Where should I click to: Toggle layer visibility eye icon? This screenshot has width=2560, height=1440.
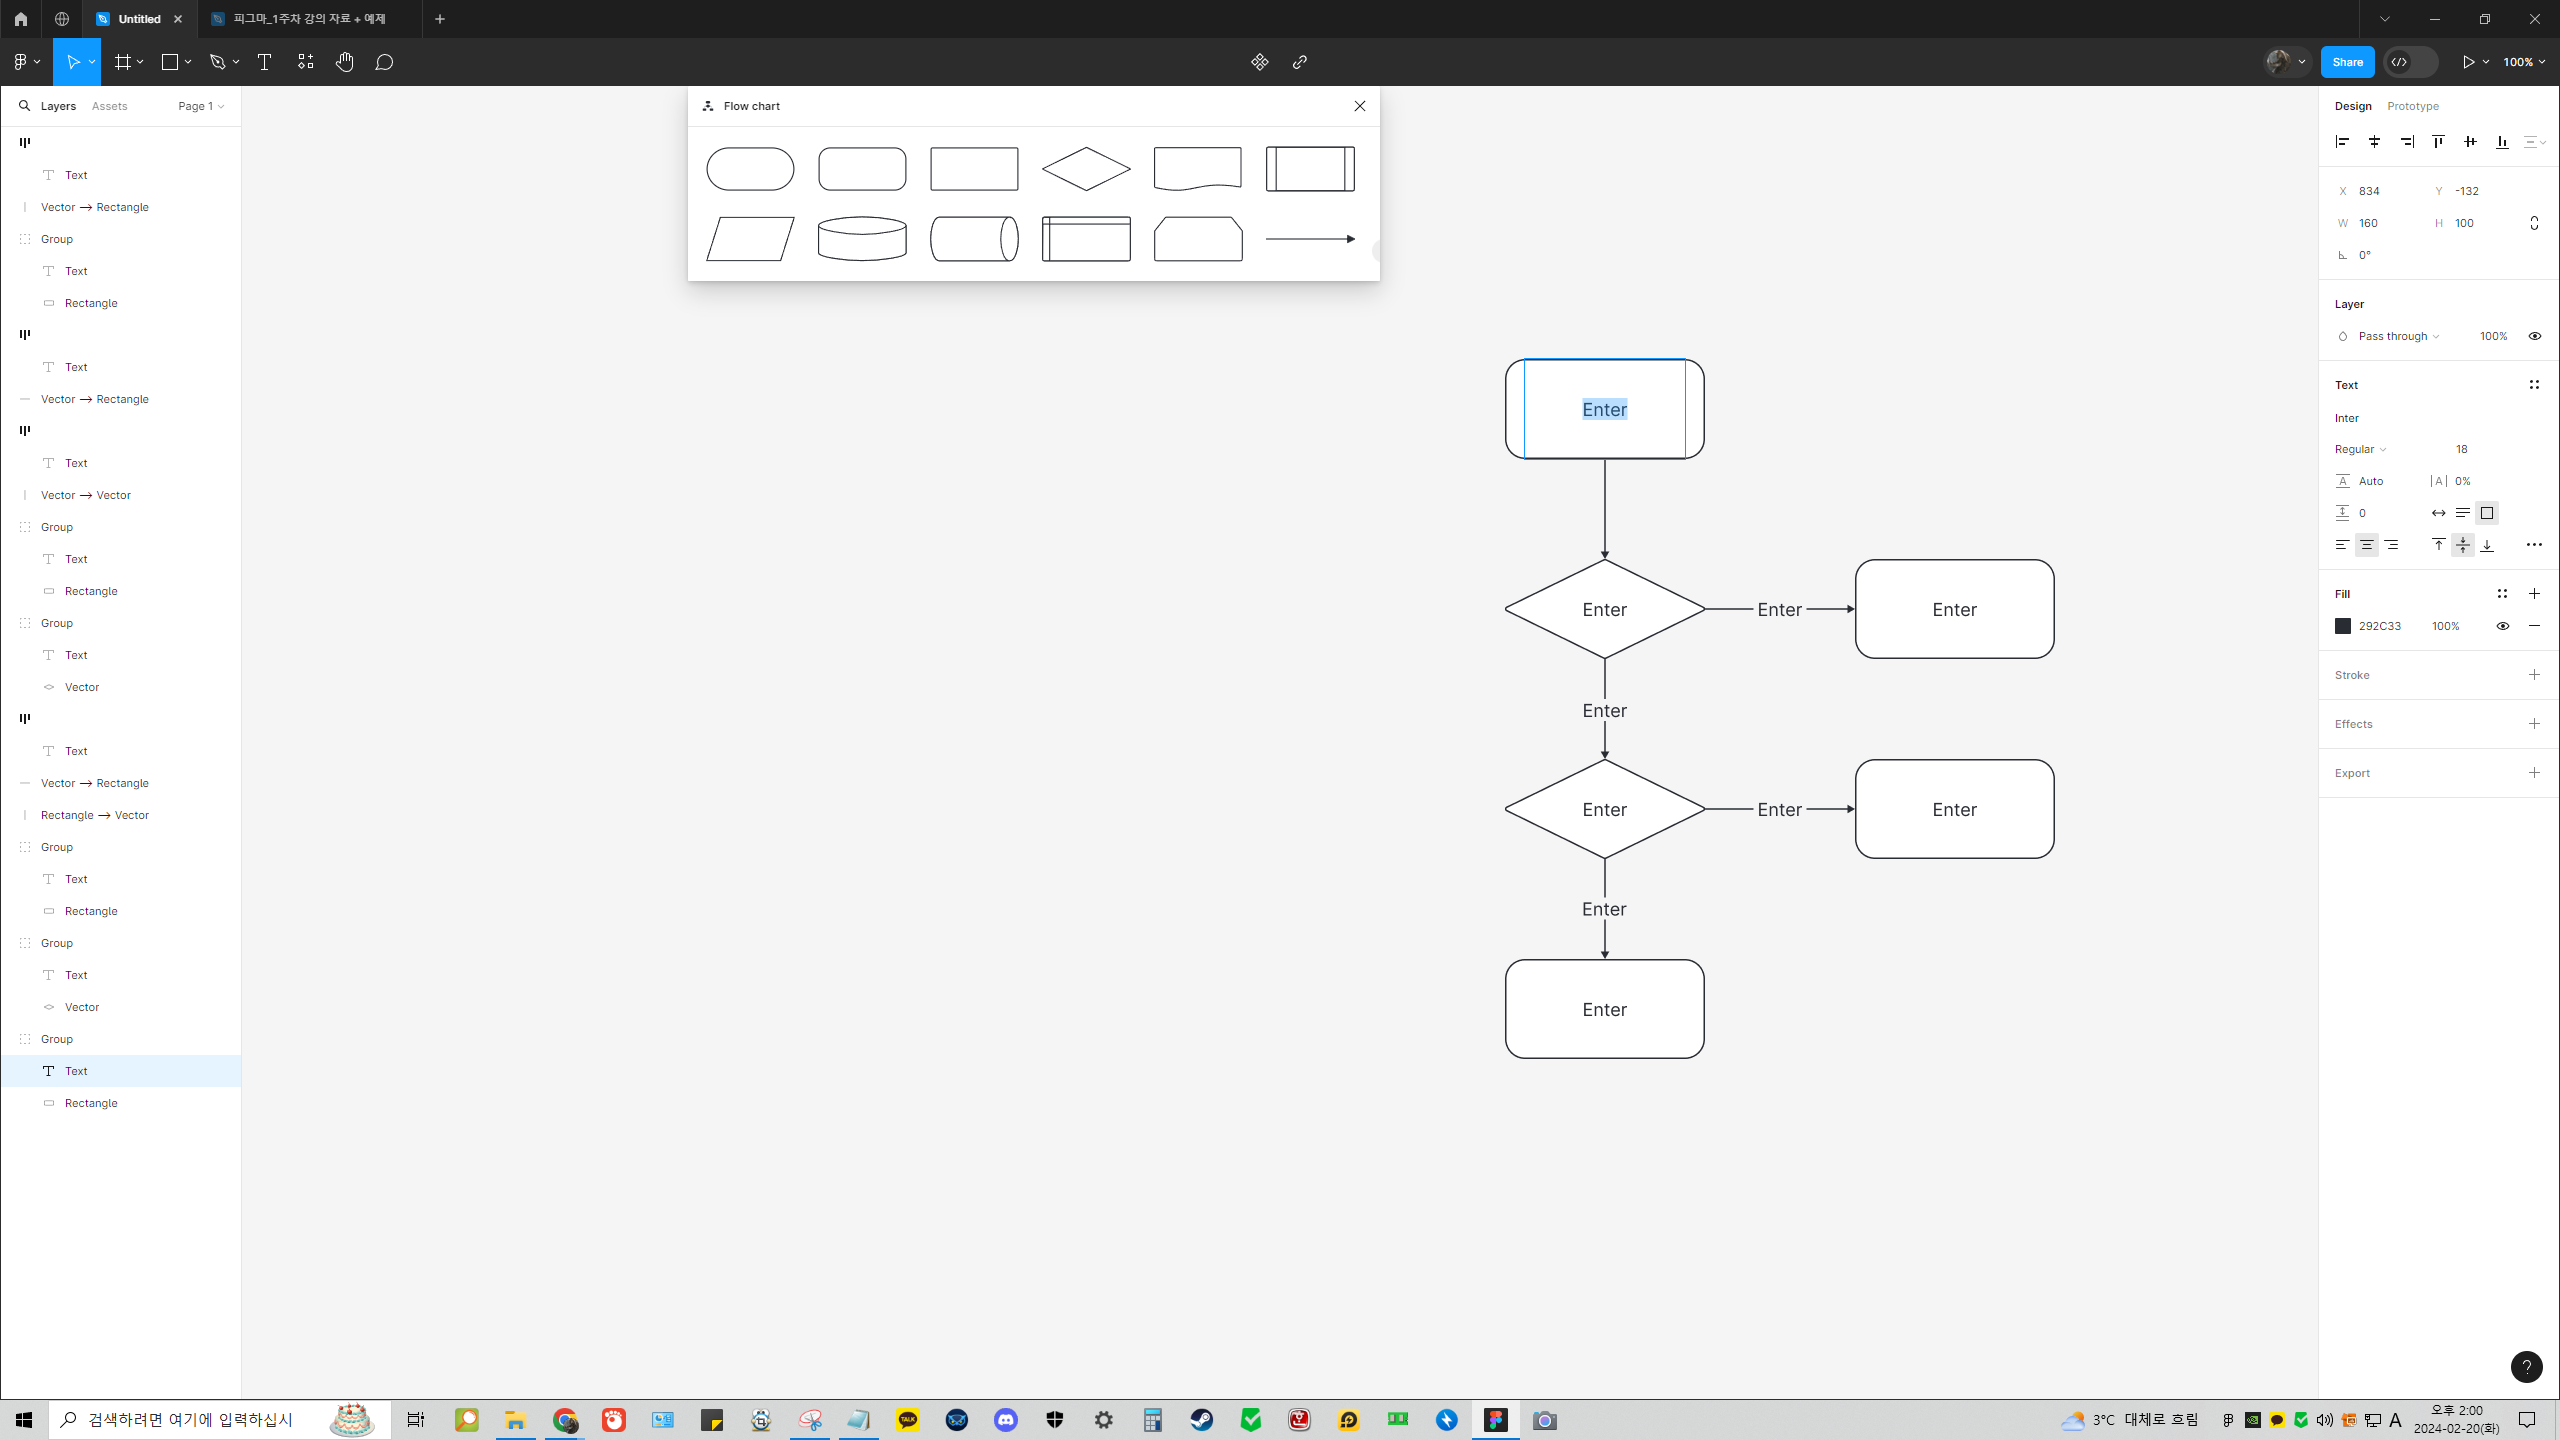[2535, 337]
